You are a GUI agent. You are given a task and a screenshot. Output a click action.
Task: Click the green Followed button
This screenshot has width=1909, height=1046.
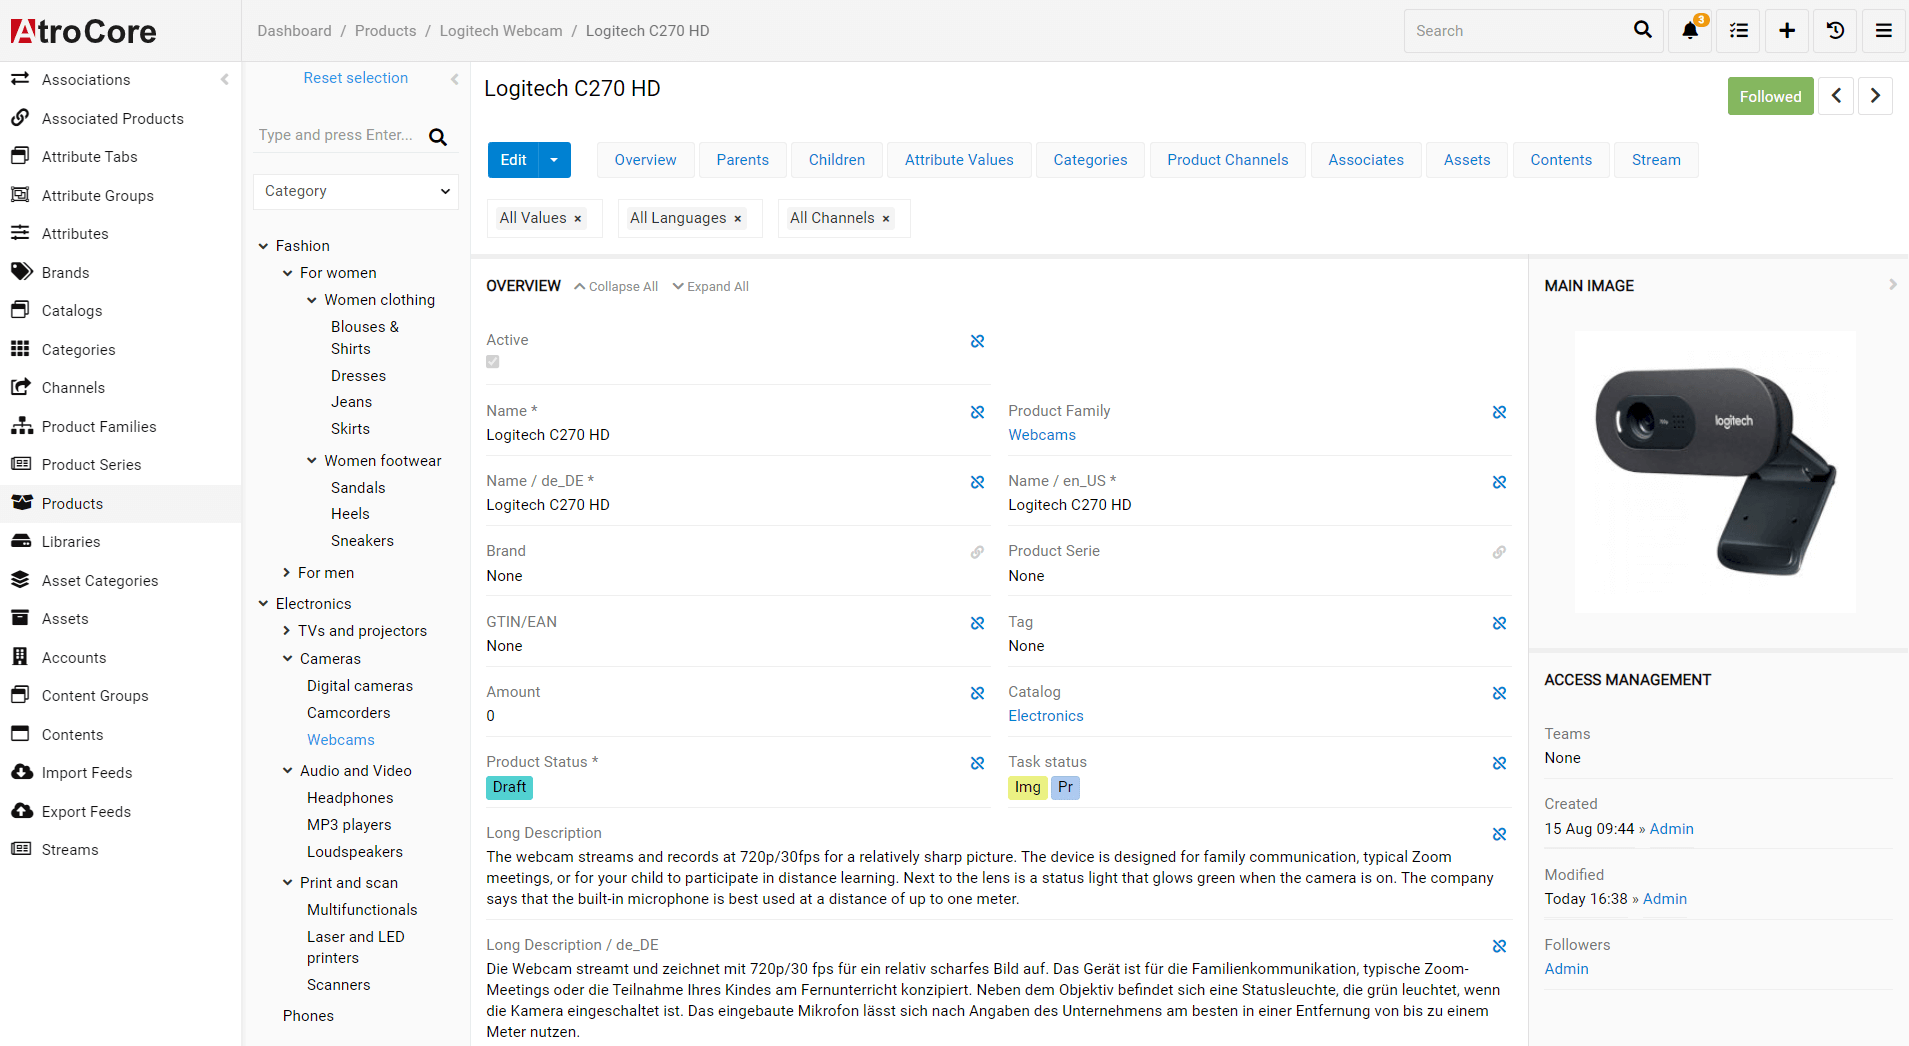tap(1770, 96)
